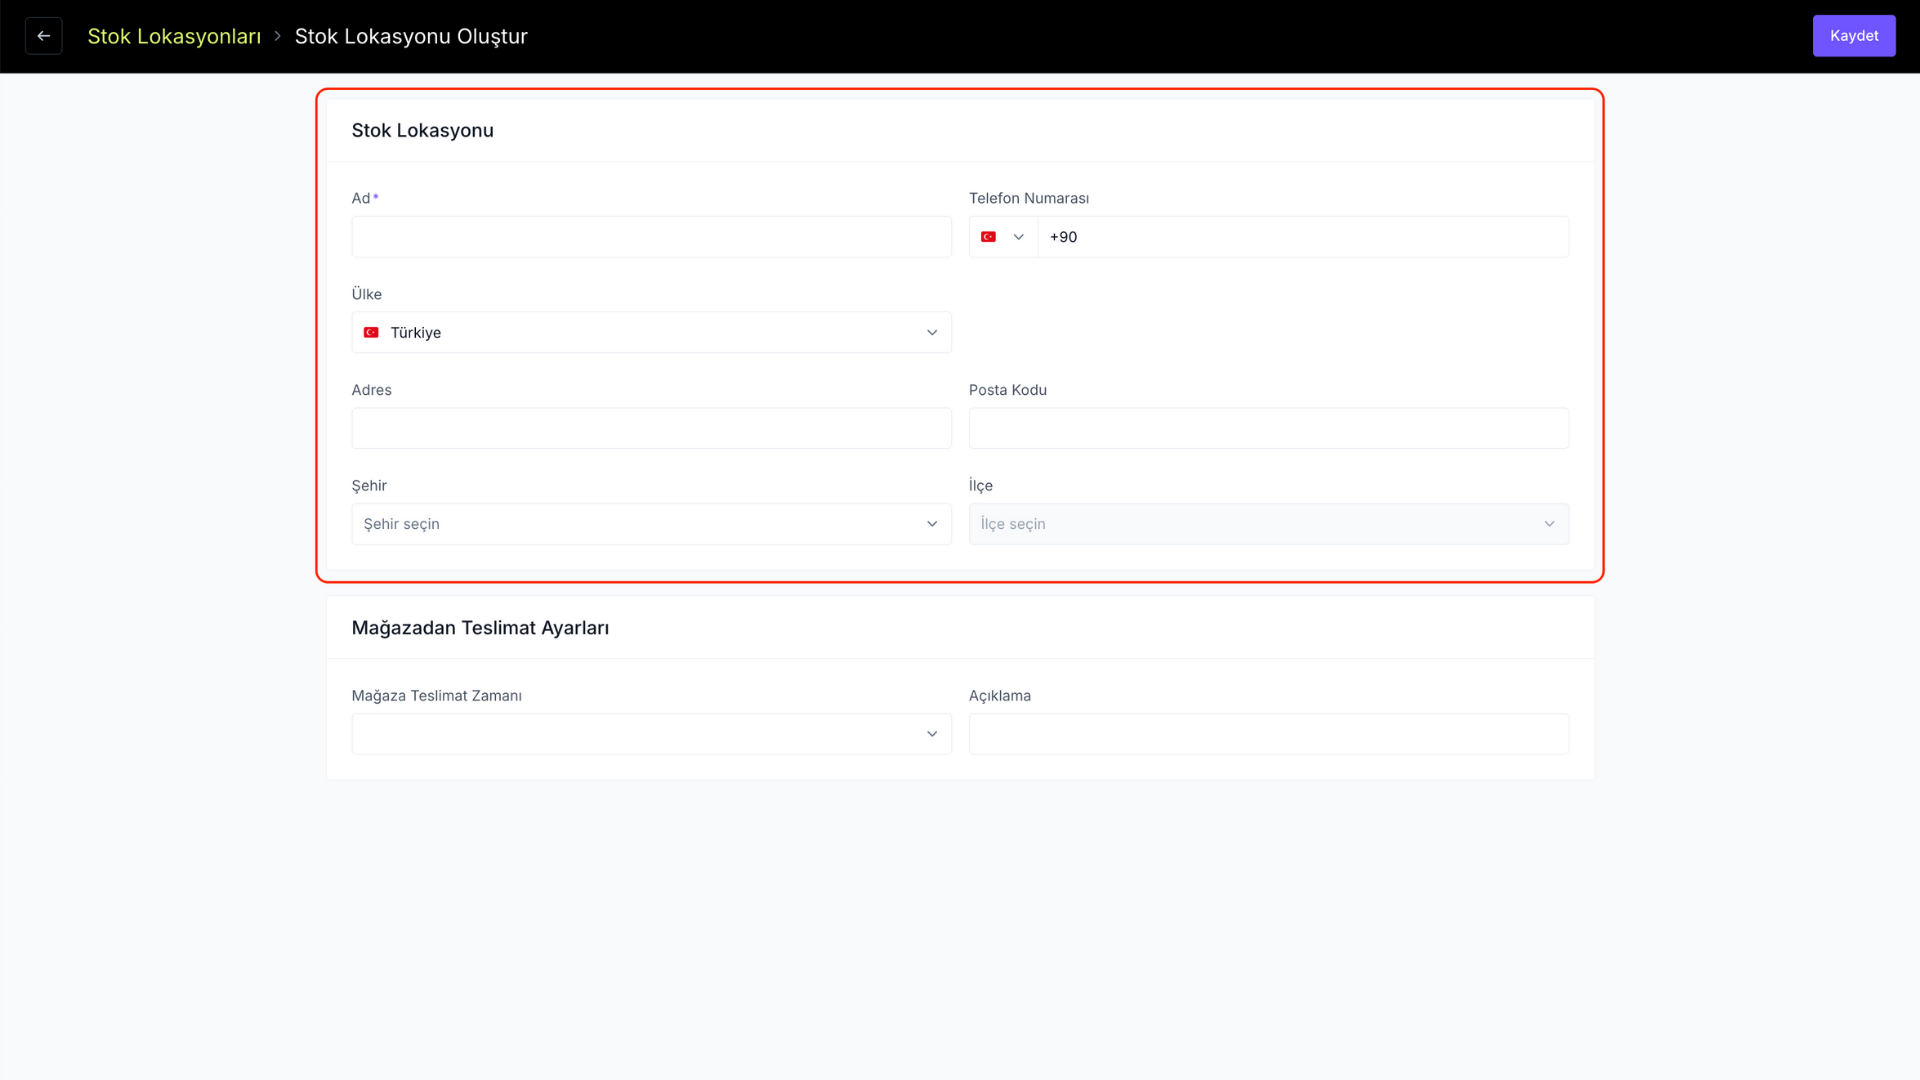Click the Telefon Numarası label
Screen dimensions: 1920x1080
coord(1029,198)
